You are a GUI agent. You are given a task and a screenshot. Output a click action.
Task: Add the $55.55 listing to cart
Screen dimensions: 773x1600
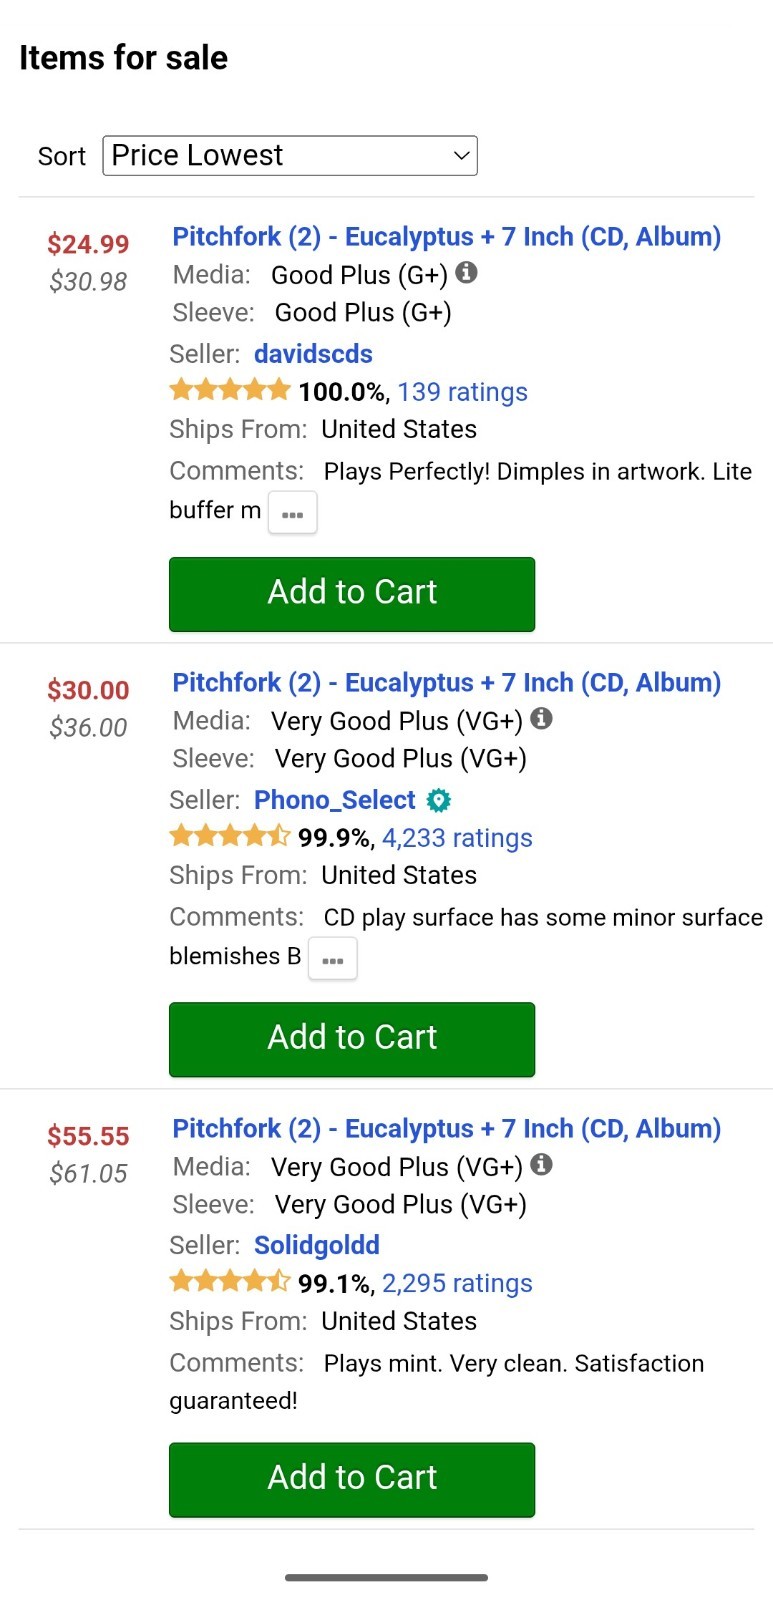point(352,1480)
